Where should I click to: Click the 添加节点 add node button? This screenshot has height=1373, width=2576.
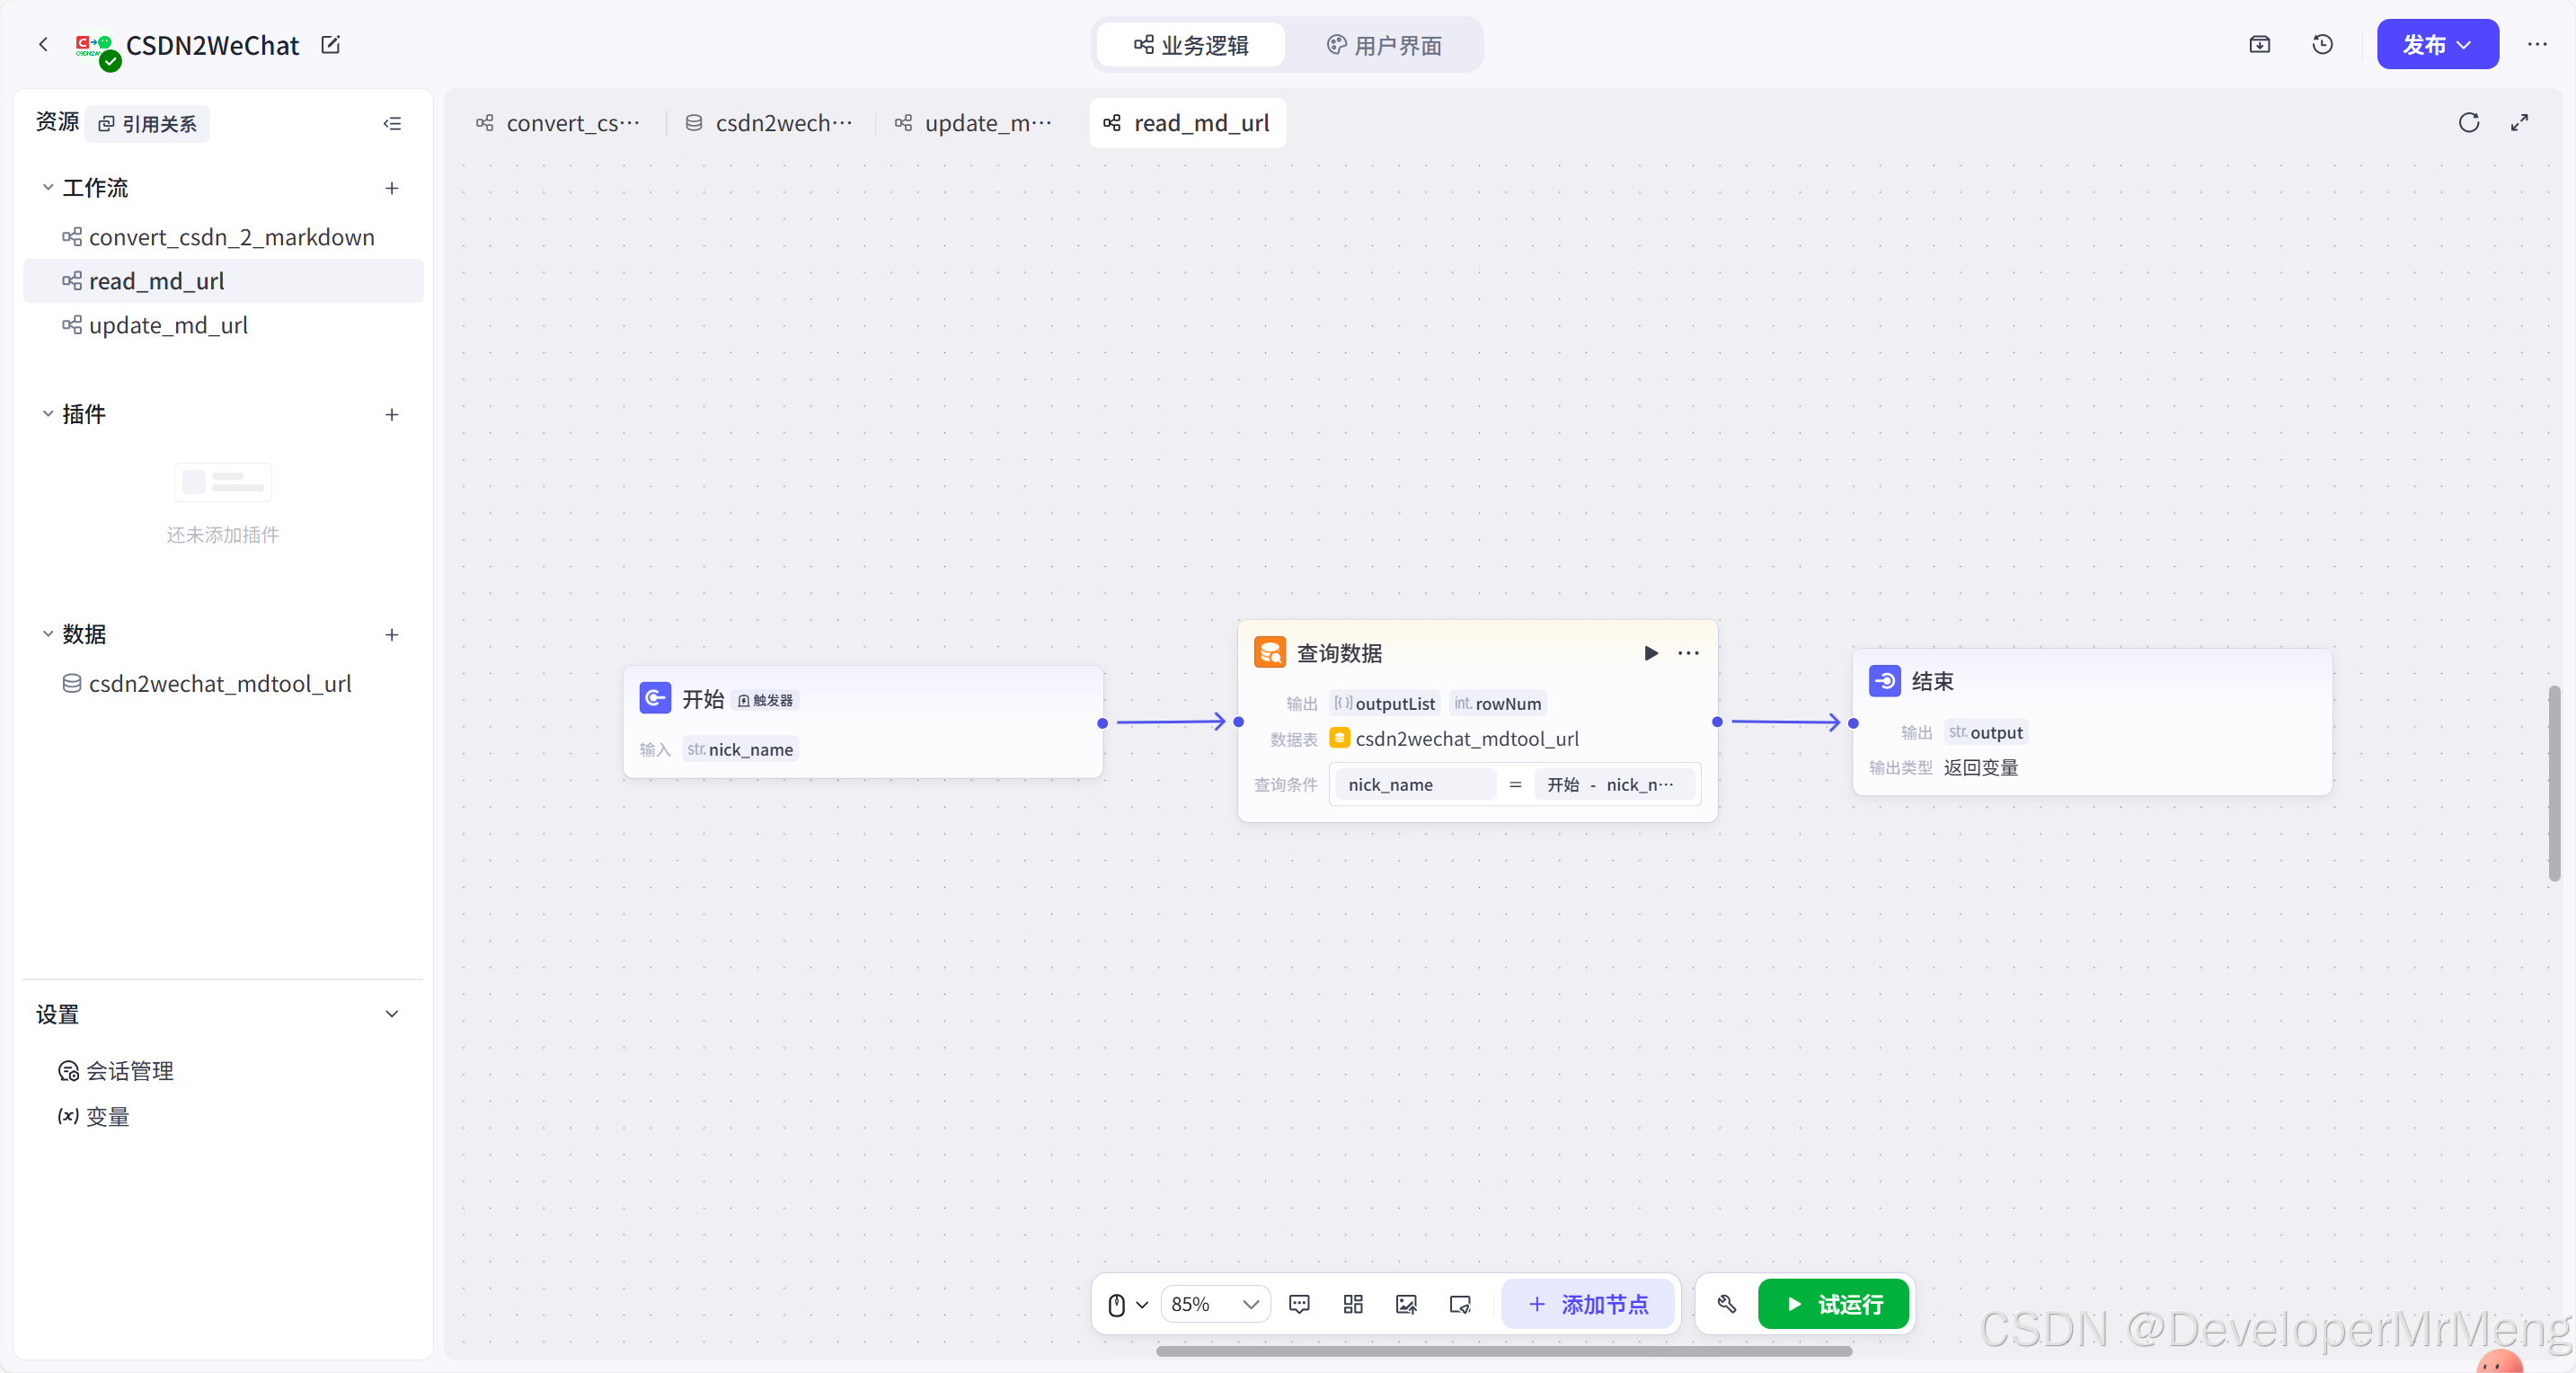pos(1588,1304)
